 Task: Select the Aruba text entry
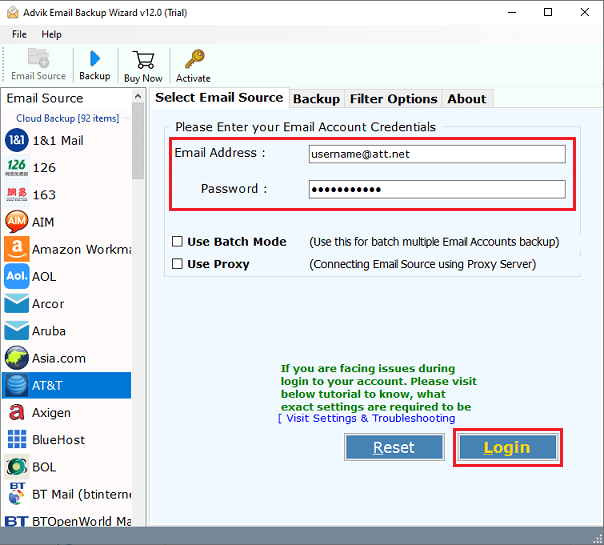click(x=49, y=331)
